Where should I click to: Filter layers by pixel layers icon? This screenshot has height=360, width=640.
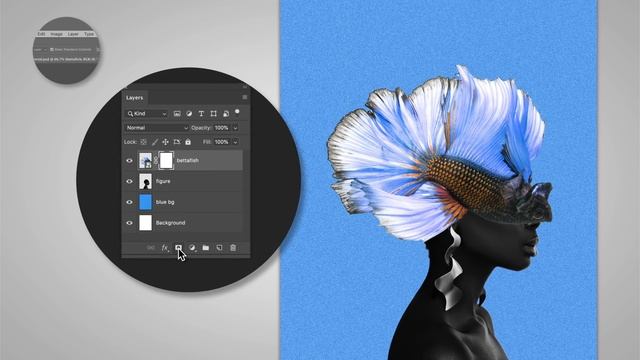[x=177, y=113]
